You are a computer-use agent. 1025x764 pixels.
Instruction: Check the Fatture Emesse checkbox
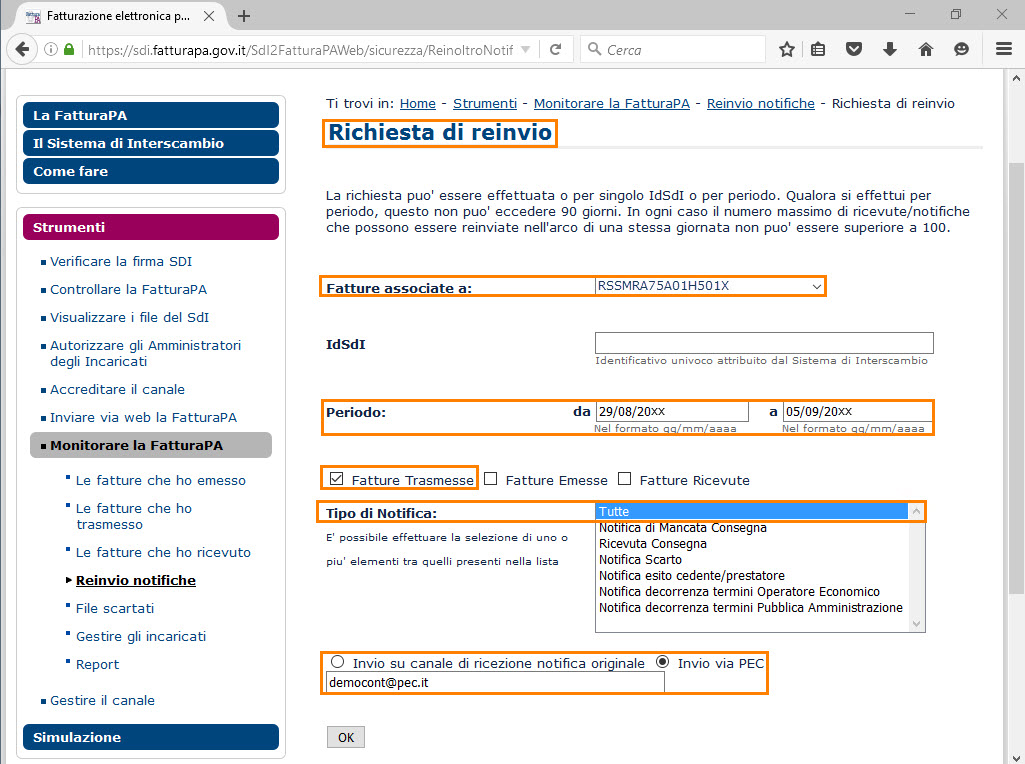pyautogui.click(x=491, y=479)
